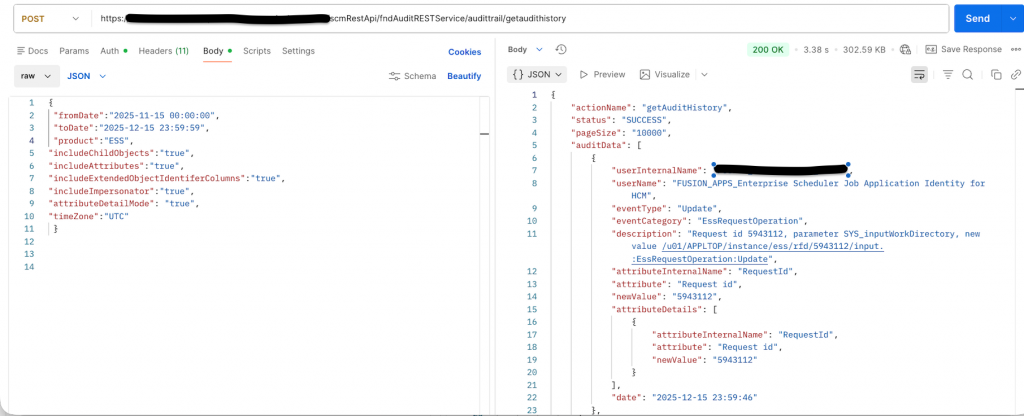Open the Cookies link
The image size is (1024, 416).
pos(464,52)
